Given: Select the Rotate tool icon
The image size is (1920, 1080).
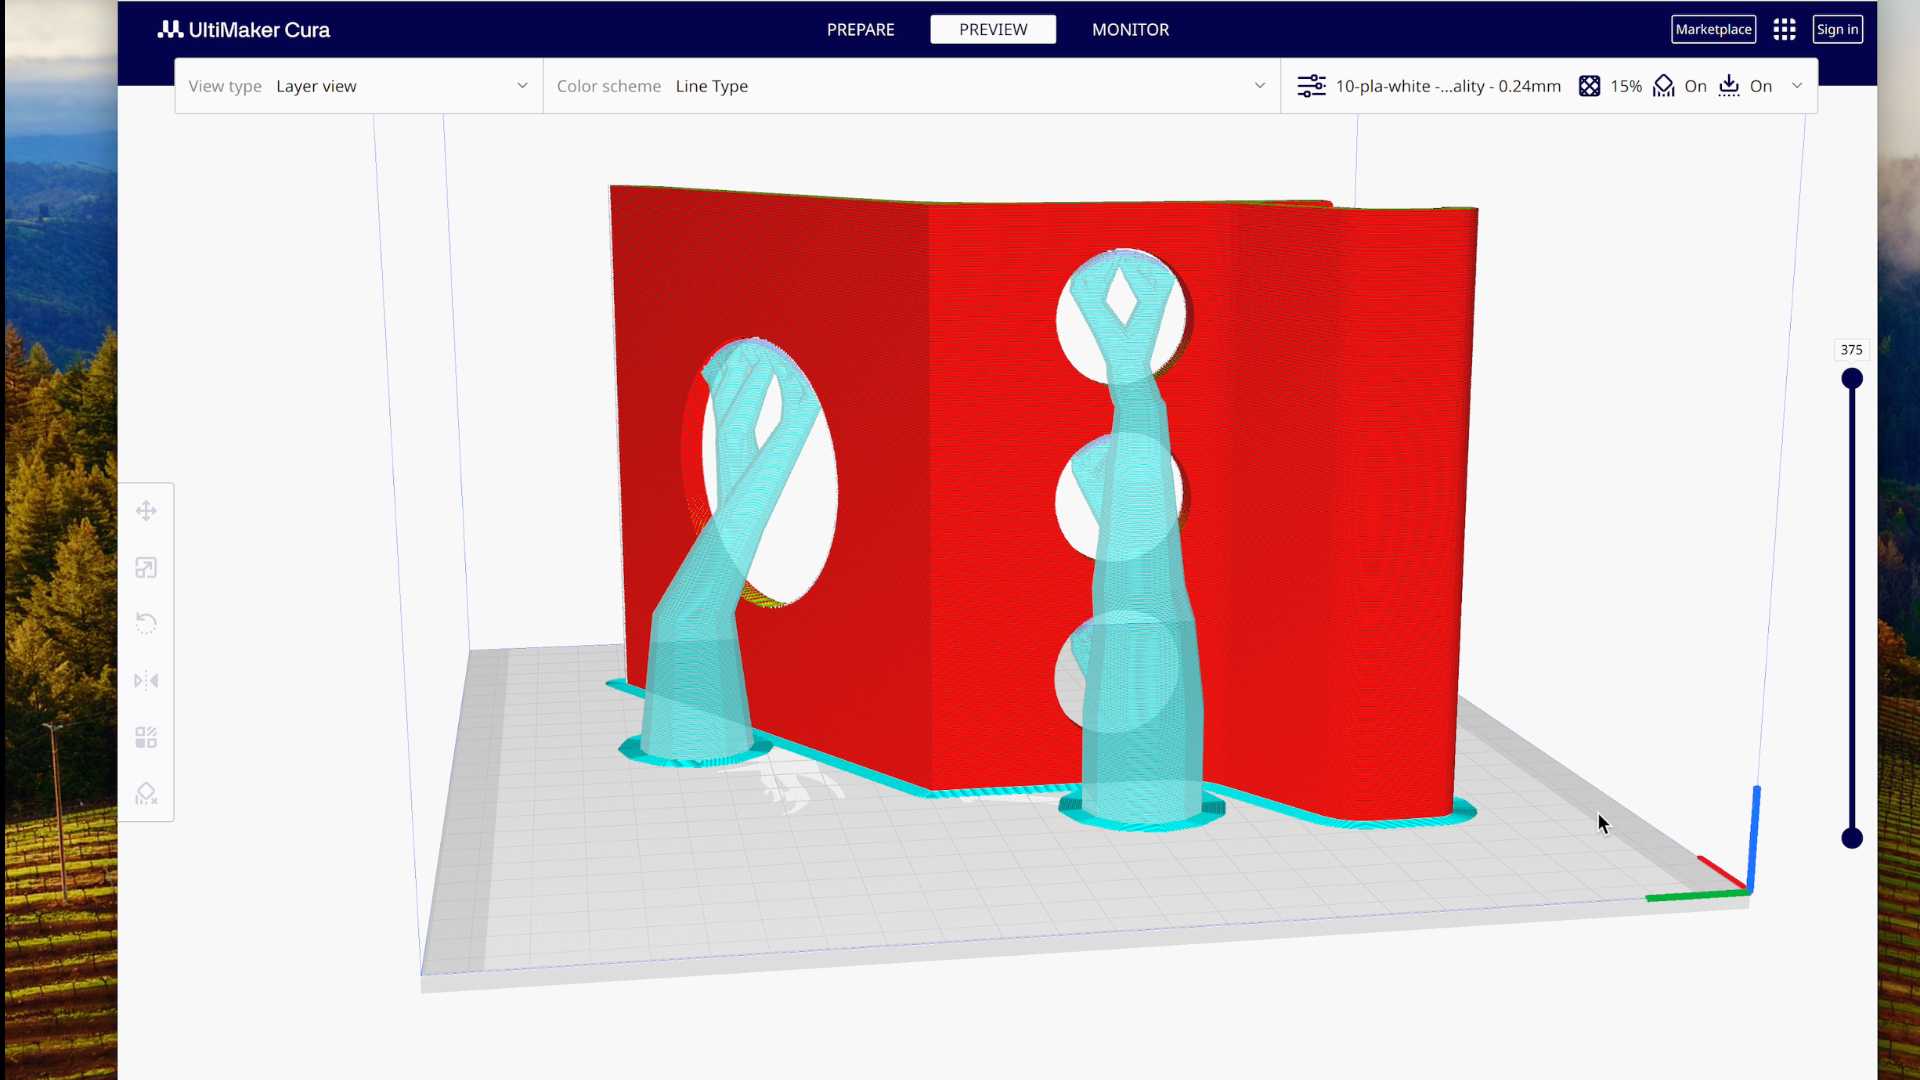Looking at the screenshot, I should (146, 624).
